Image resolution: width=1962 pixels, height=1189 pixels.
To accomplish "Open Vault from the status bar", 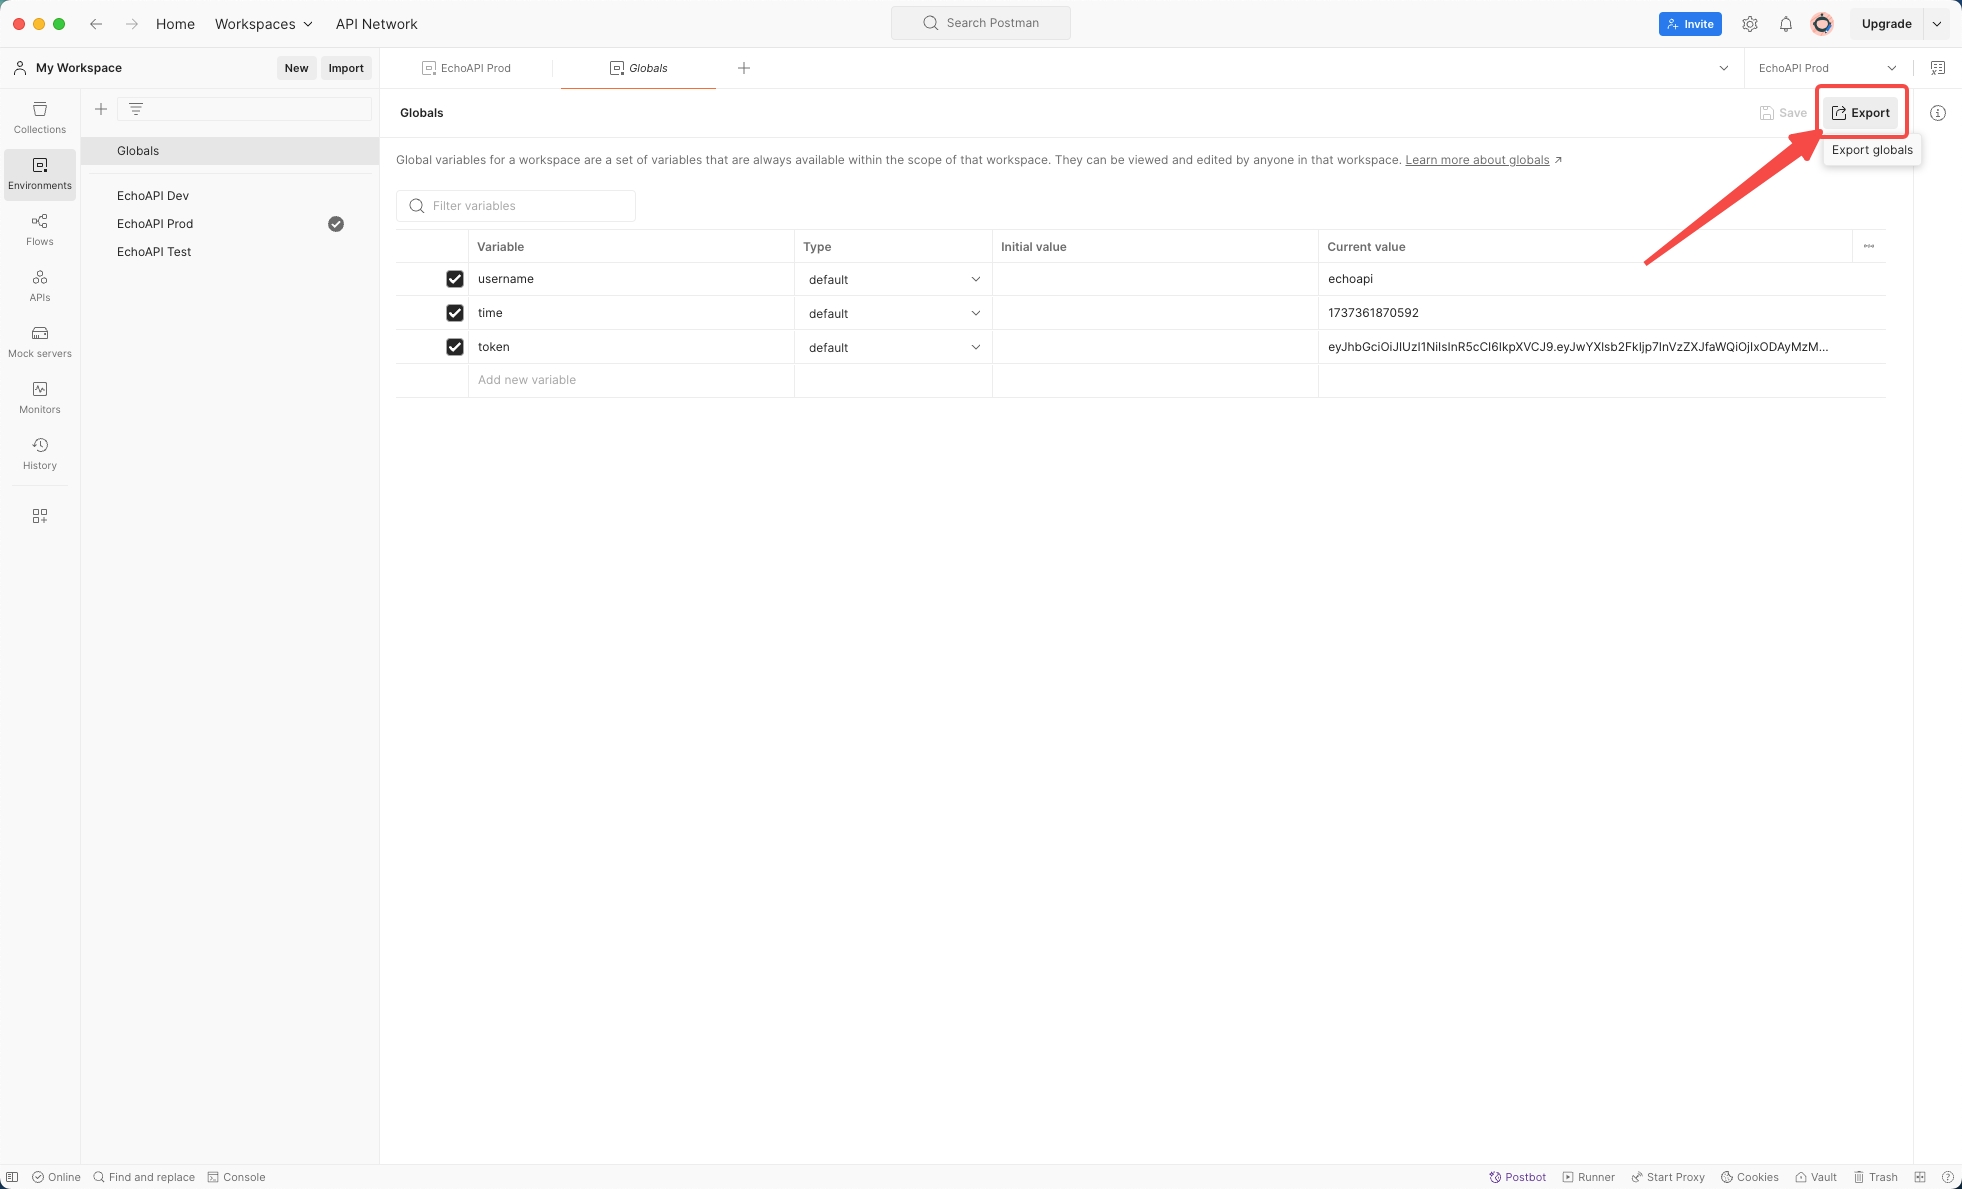I will tap(1816, 1177).
